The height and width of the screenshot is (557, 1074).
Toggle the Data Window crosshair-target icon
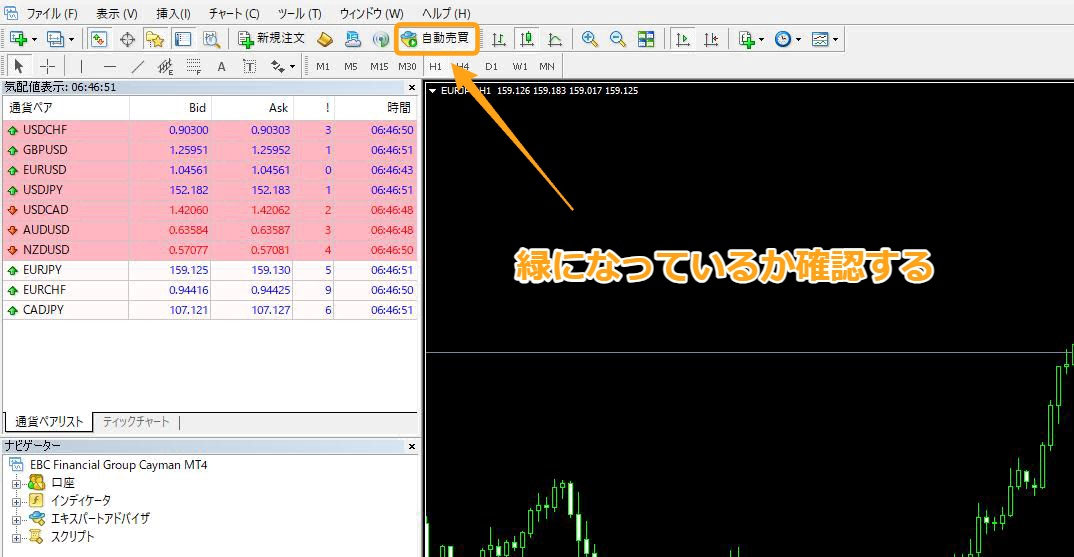(x=127, y=39)
